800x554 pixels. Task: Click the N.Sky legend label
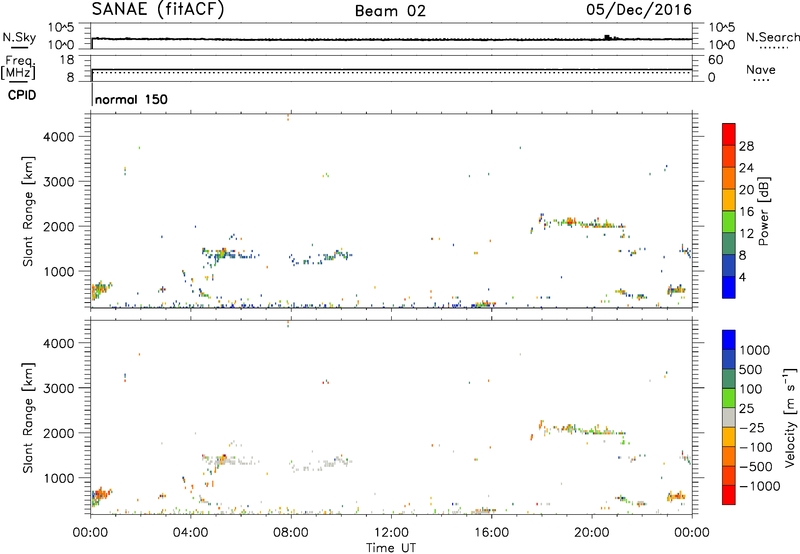pyautogui.click(x=19, y=37)
